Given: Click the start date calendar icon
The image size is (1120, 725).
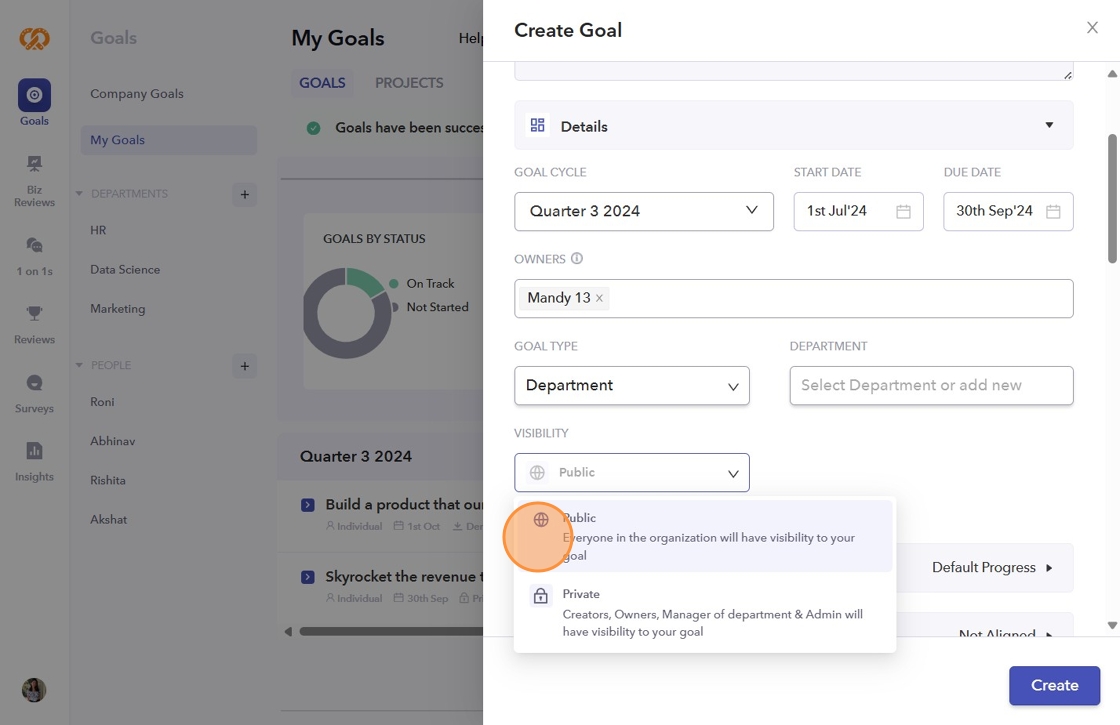Looking at the screenshot, I should [x=903, y=212].
